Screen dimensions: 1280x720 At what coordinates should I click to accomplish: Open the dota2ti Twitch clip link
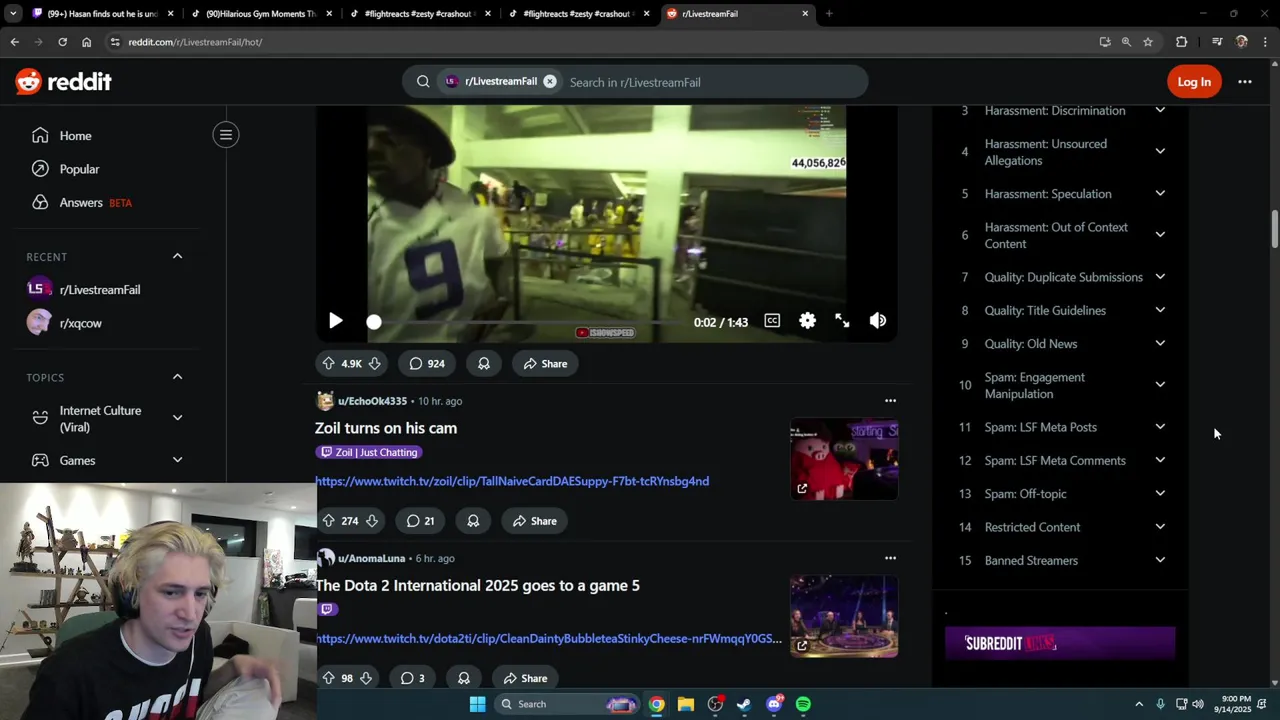tap(548, 638)
